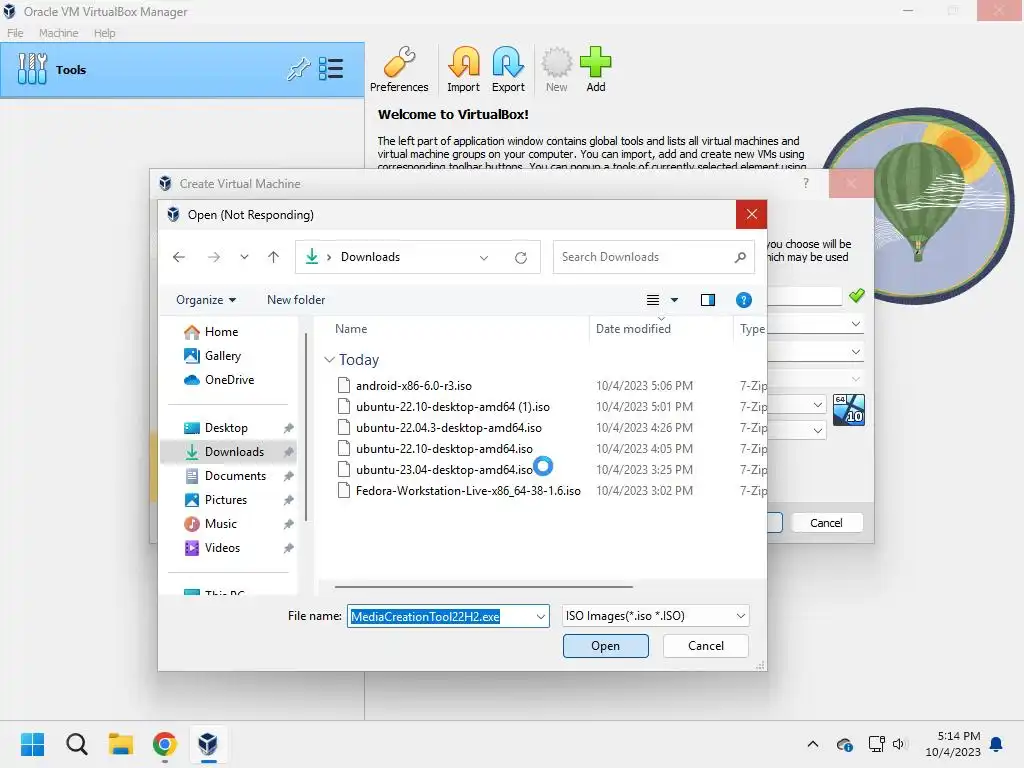Unpin Desktop via its pin icon

(288, 428)
